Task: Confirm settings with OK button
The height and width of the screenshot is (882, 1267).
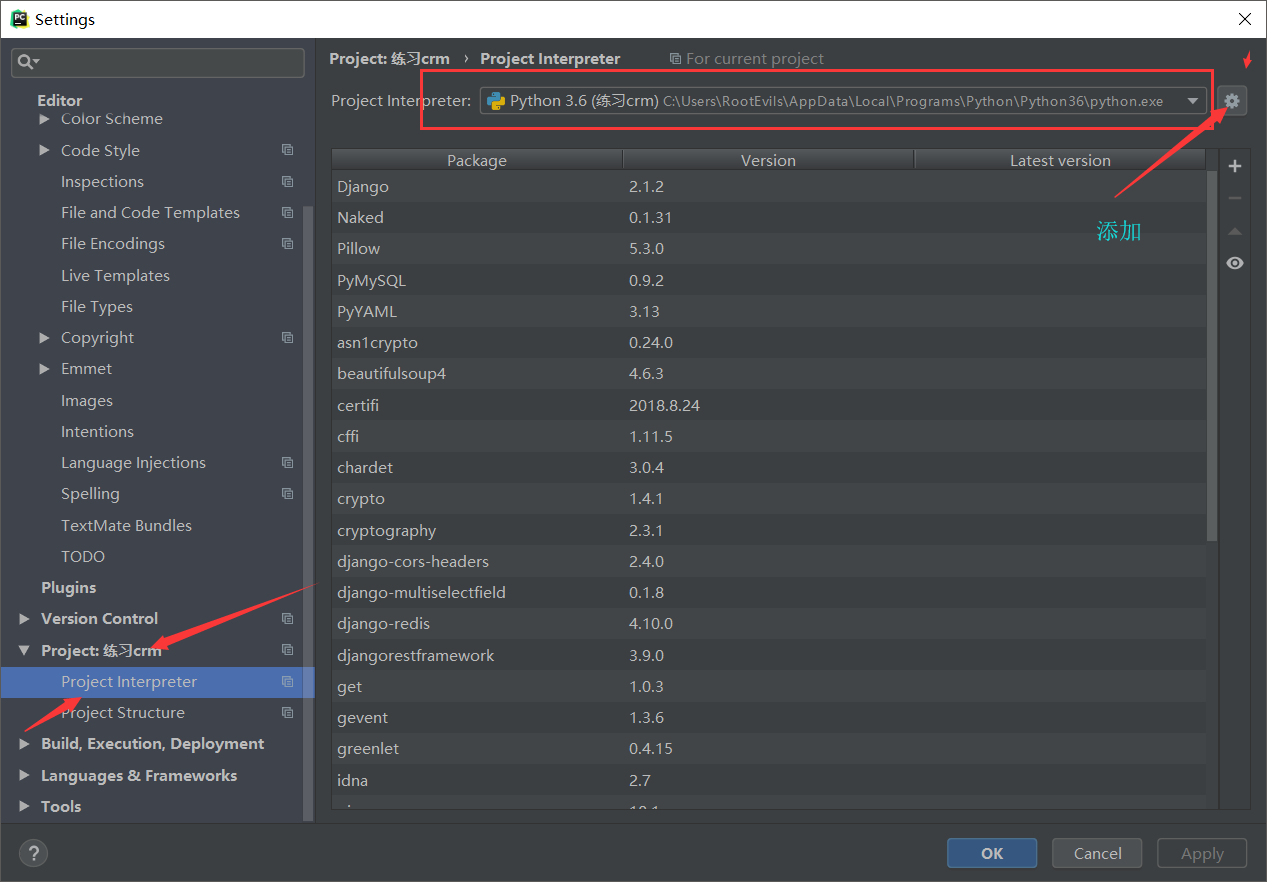Action: (992, 853)
